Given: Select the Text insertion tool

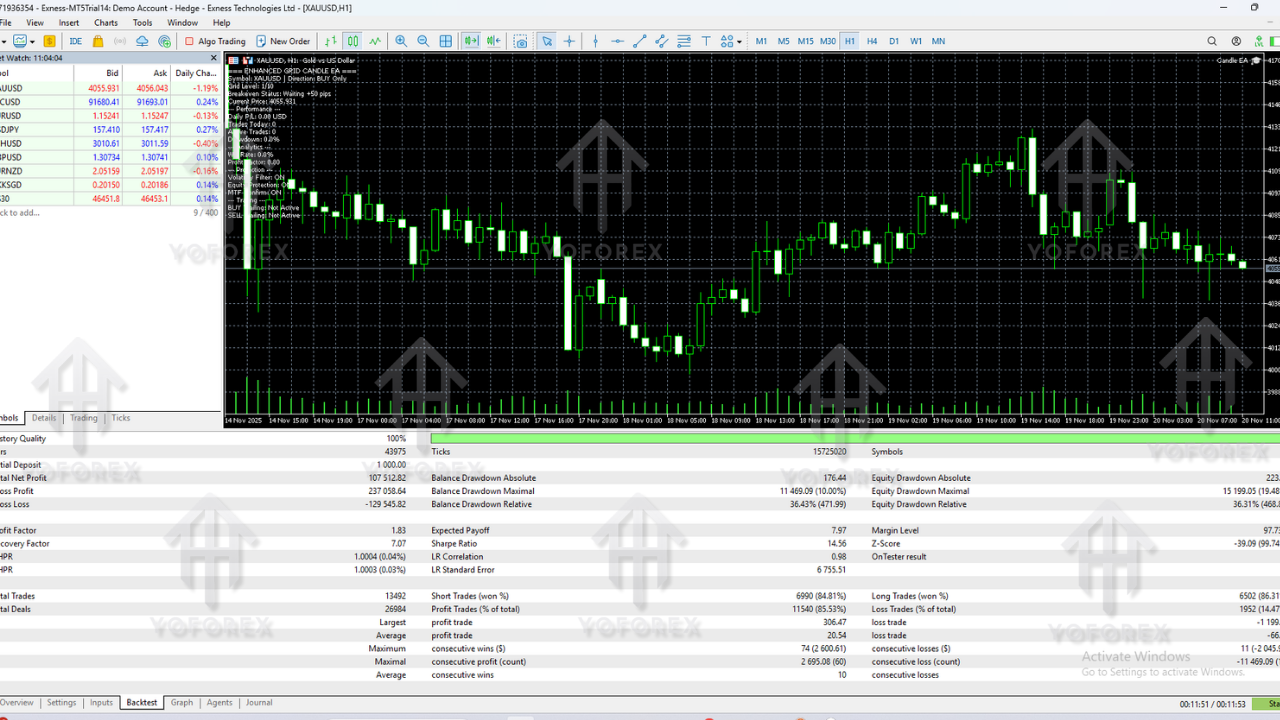Looking at the screenshot, I should coord(706,41).
